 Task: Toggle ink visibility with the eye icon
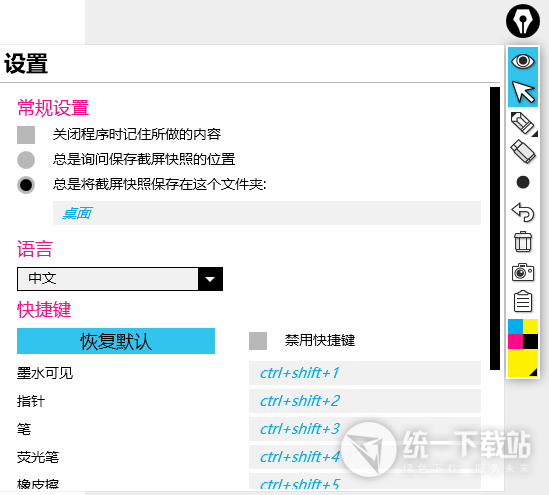[x=523, y=61]
